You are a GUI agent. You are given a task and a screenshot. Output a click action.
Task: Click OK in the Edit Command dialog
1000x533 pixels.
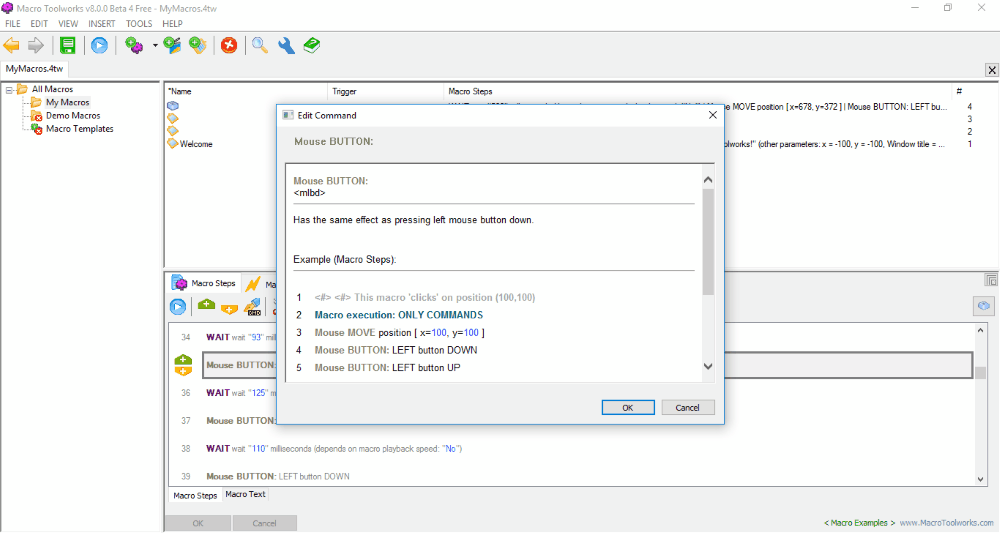pos(628,407)
